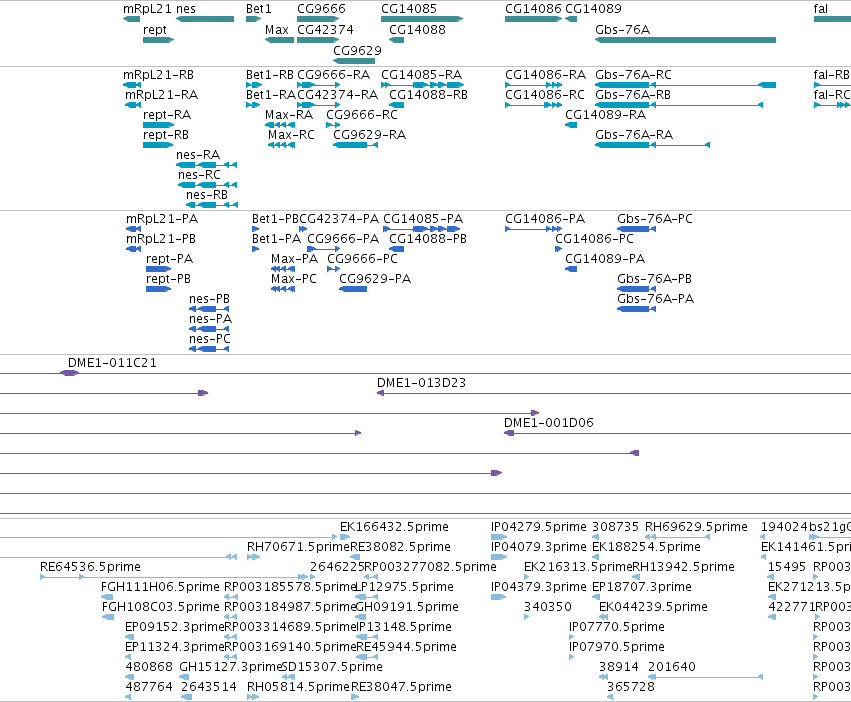Select the CG14086-PA protein label
Image resolution: width=851 pixels, height=702 pixels.
pos(545,219)
